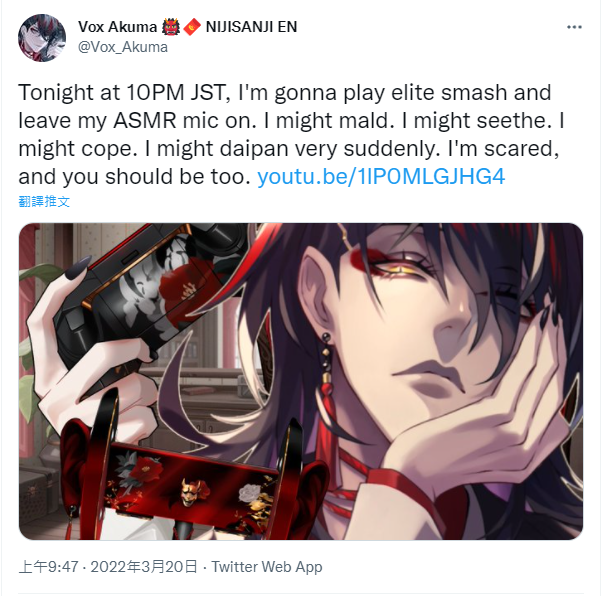The width and height of the screenshot is (601, 596).
Task: Open the youtu.be/1IP0MLGJHG4 stream link
Action: click(x=381, y=176)
